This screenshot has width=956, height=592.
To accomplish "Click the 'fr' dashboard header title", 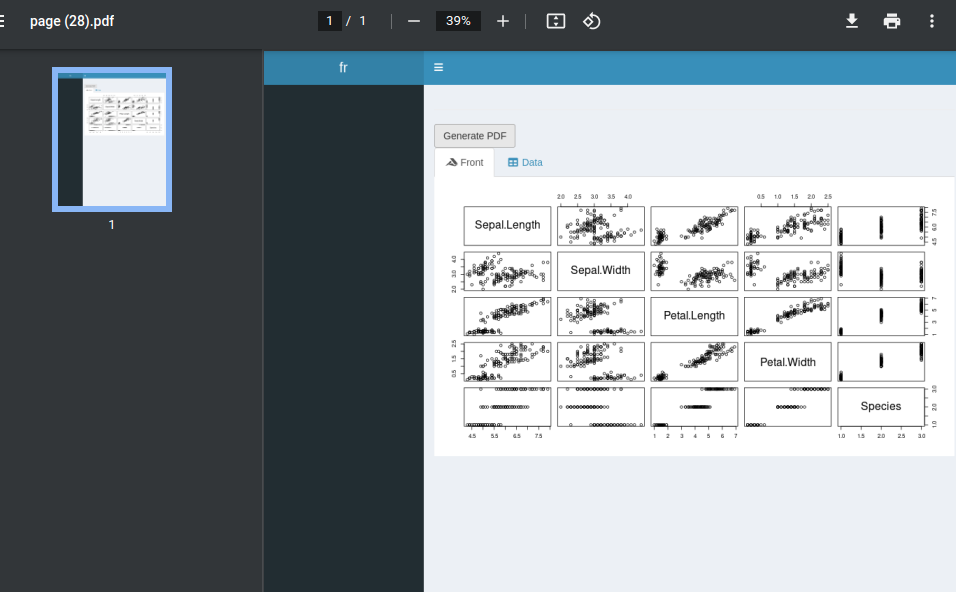I will [x=343, y=68].
